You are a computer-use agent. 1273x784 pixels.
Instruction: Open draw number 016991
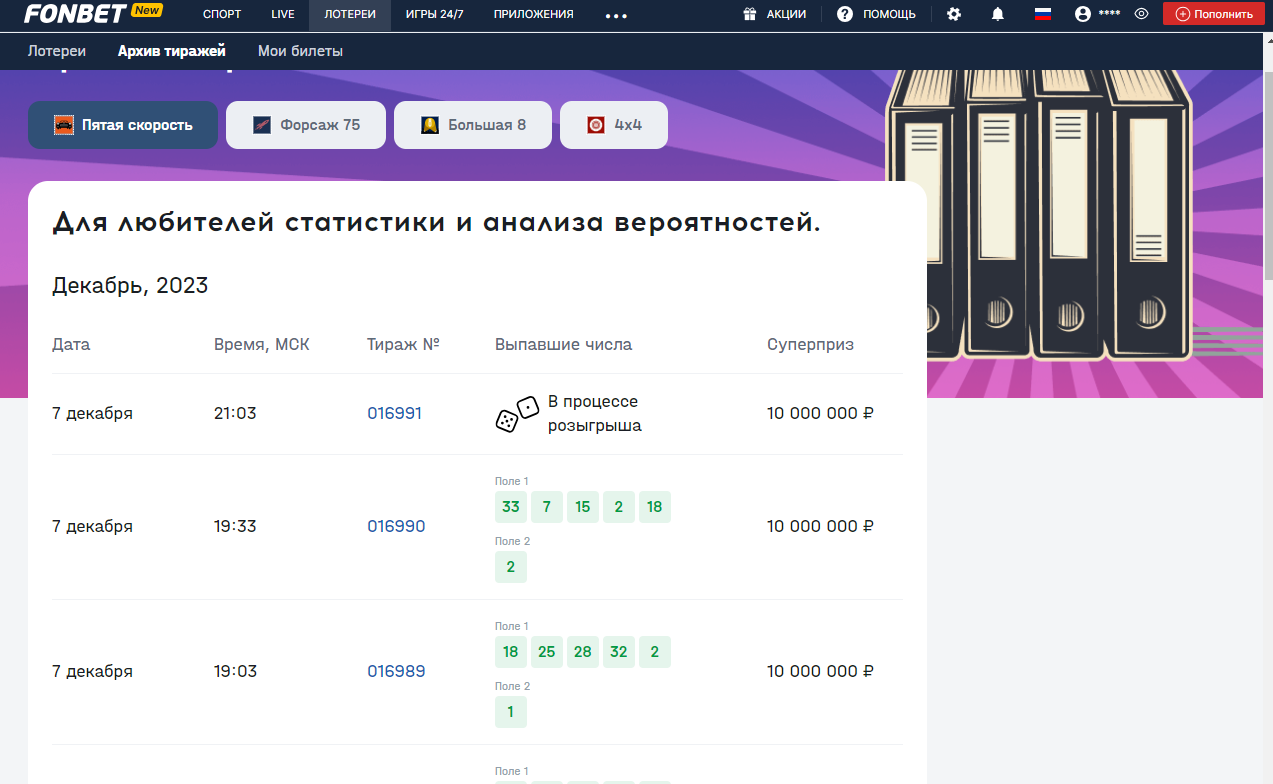pyautogui.click(x=395, y=413)
